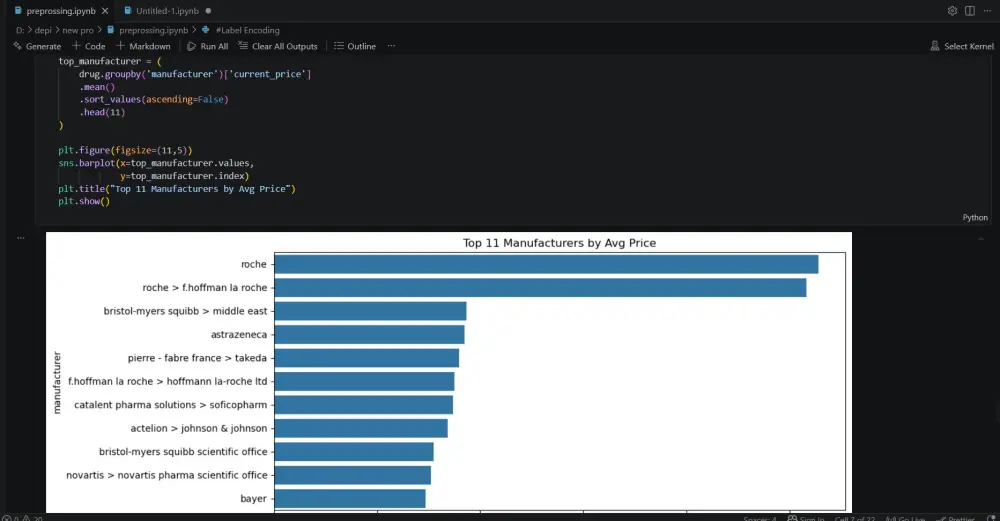Click 'bristol-myers squibb > middle east' axis label
The width and height of the screenshot is (1000, 521).
[x=186, y=311]
